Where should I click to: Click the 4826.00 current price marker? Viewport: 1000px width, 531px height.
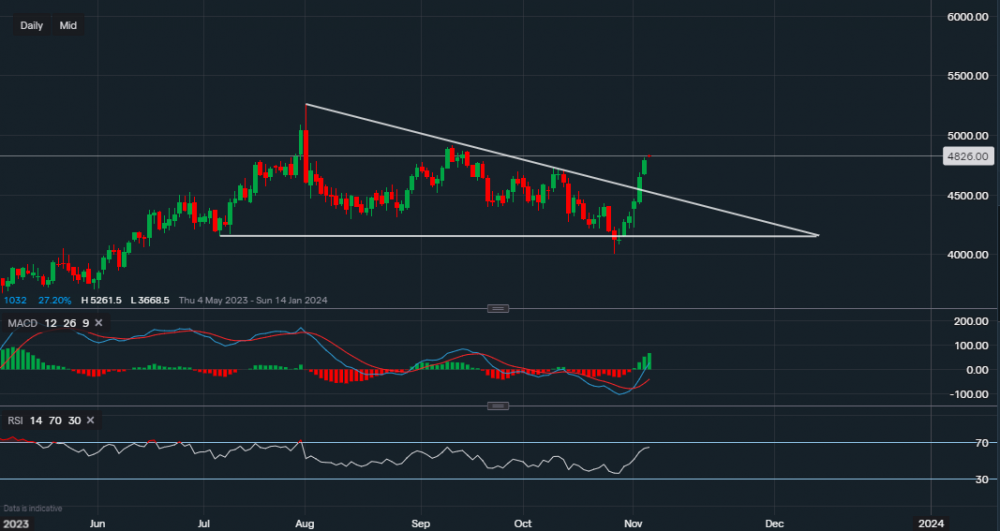(x=967, y=156)
